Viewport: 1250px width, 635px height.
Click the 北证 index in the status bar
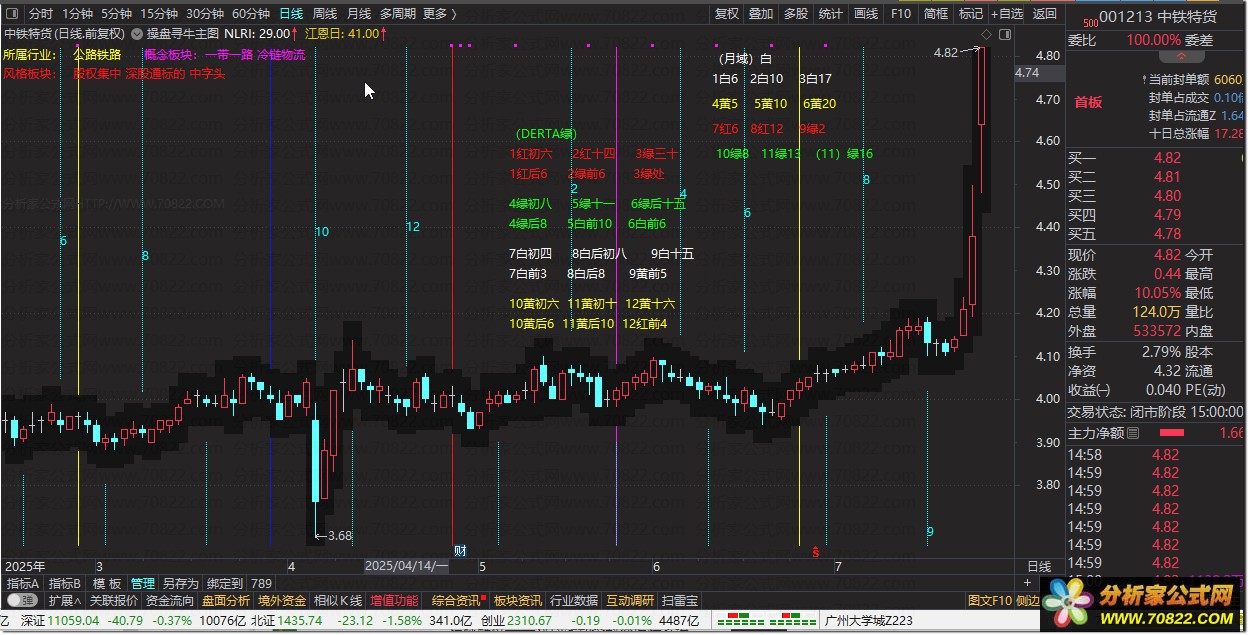(x=262, y=621)
